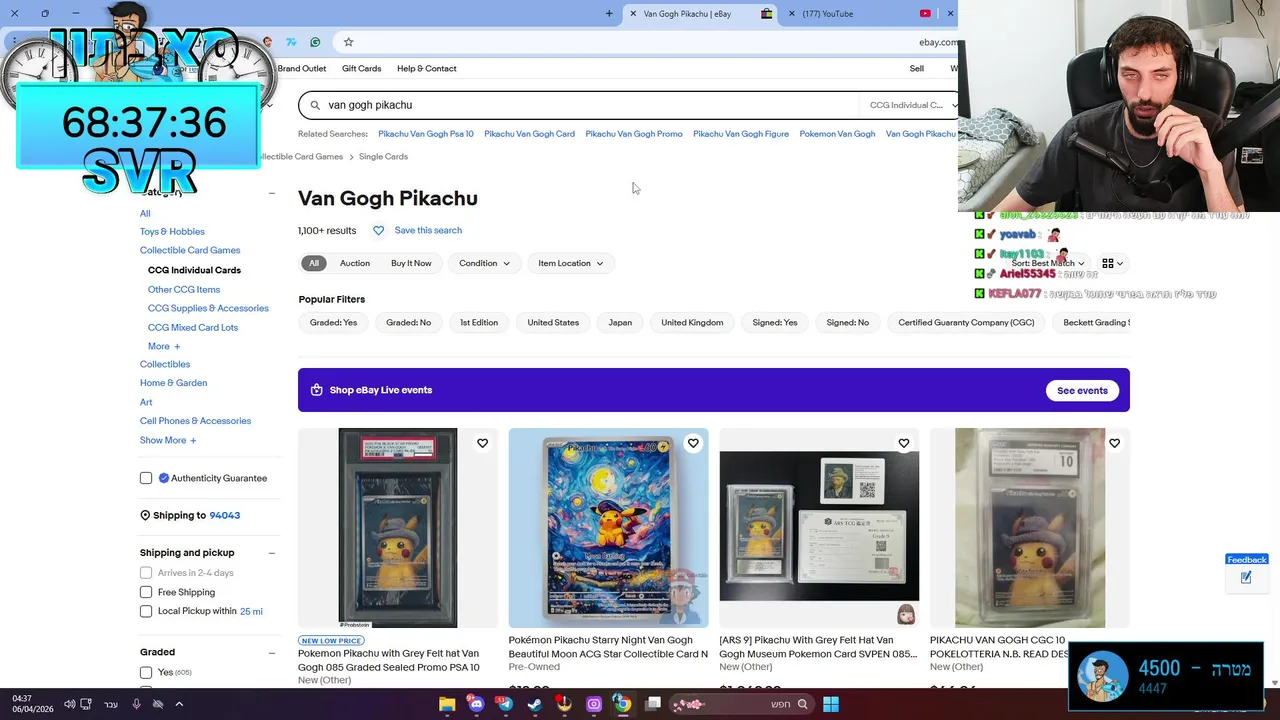Select the All listings tab
Screen dimensions: 1280x720
coord(314,263)
